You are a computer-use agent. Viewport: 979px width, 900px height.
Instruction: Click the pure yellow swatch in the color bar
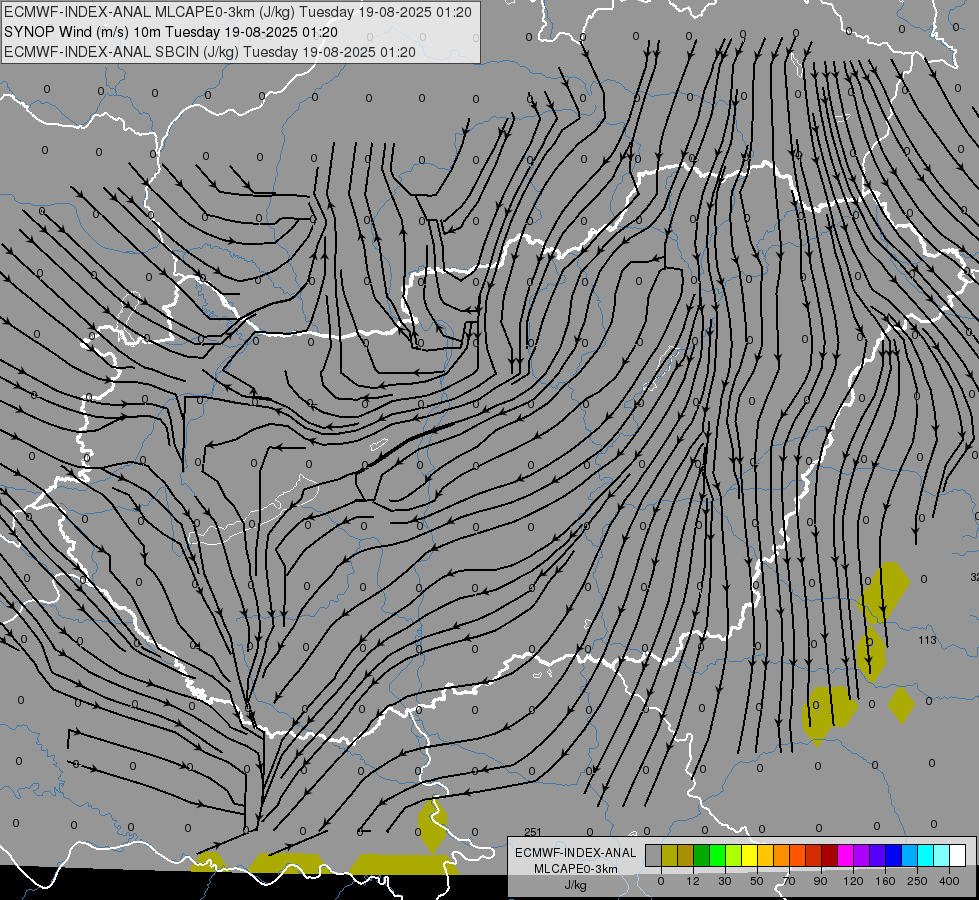click(750, 855)
